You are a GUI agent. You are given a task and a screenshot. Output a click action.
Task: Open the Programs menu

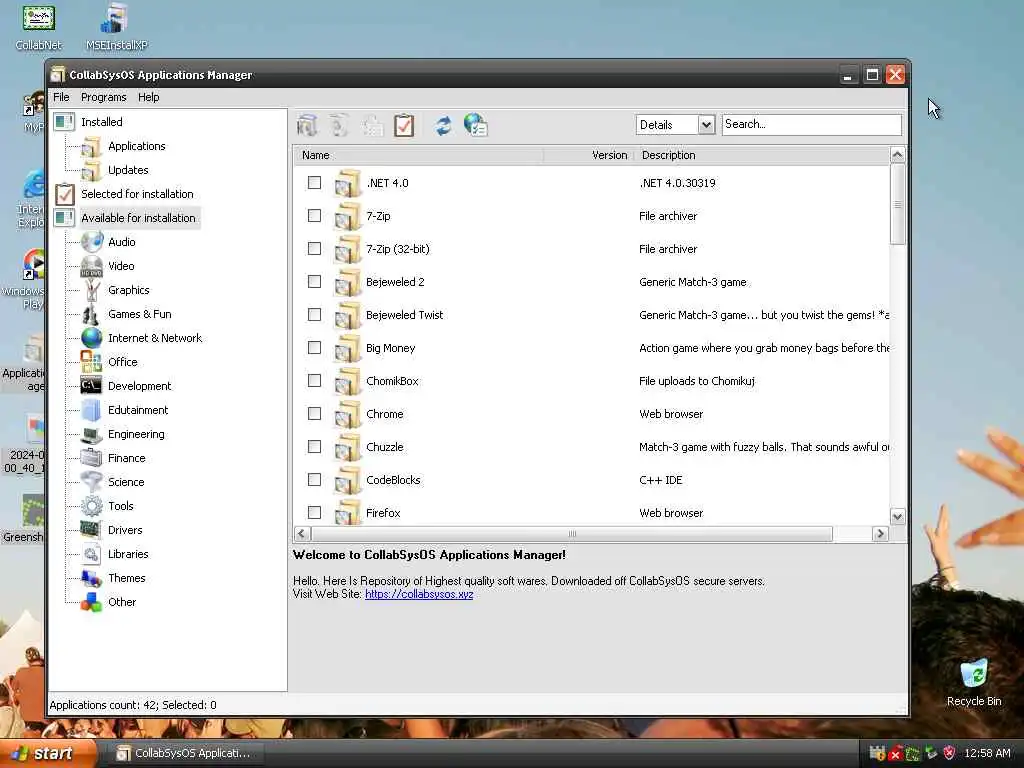click(x=104, y=97)
